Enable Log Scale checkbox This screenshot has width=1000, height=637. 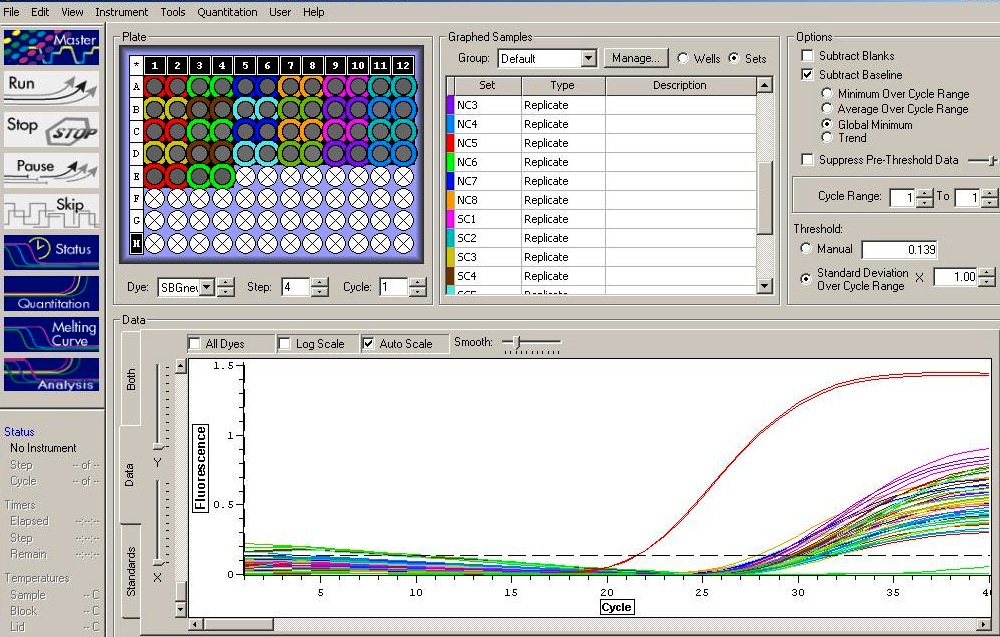point(284,344)
